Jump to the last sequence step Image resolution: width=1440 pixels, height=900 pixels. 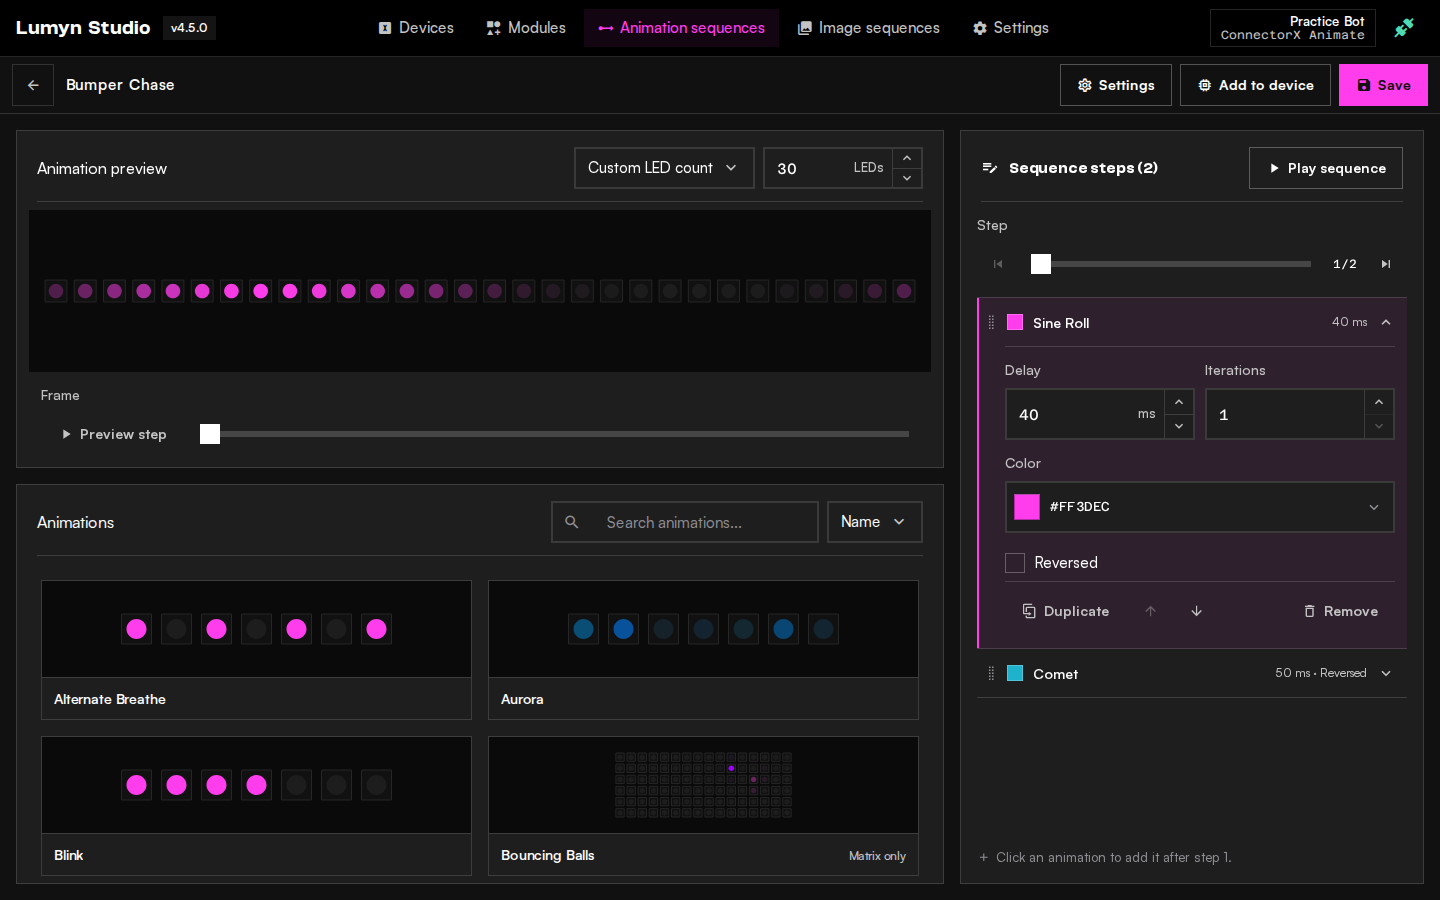click(1386, 264)
